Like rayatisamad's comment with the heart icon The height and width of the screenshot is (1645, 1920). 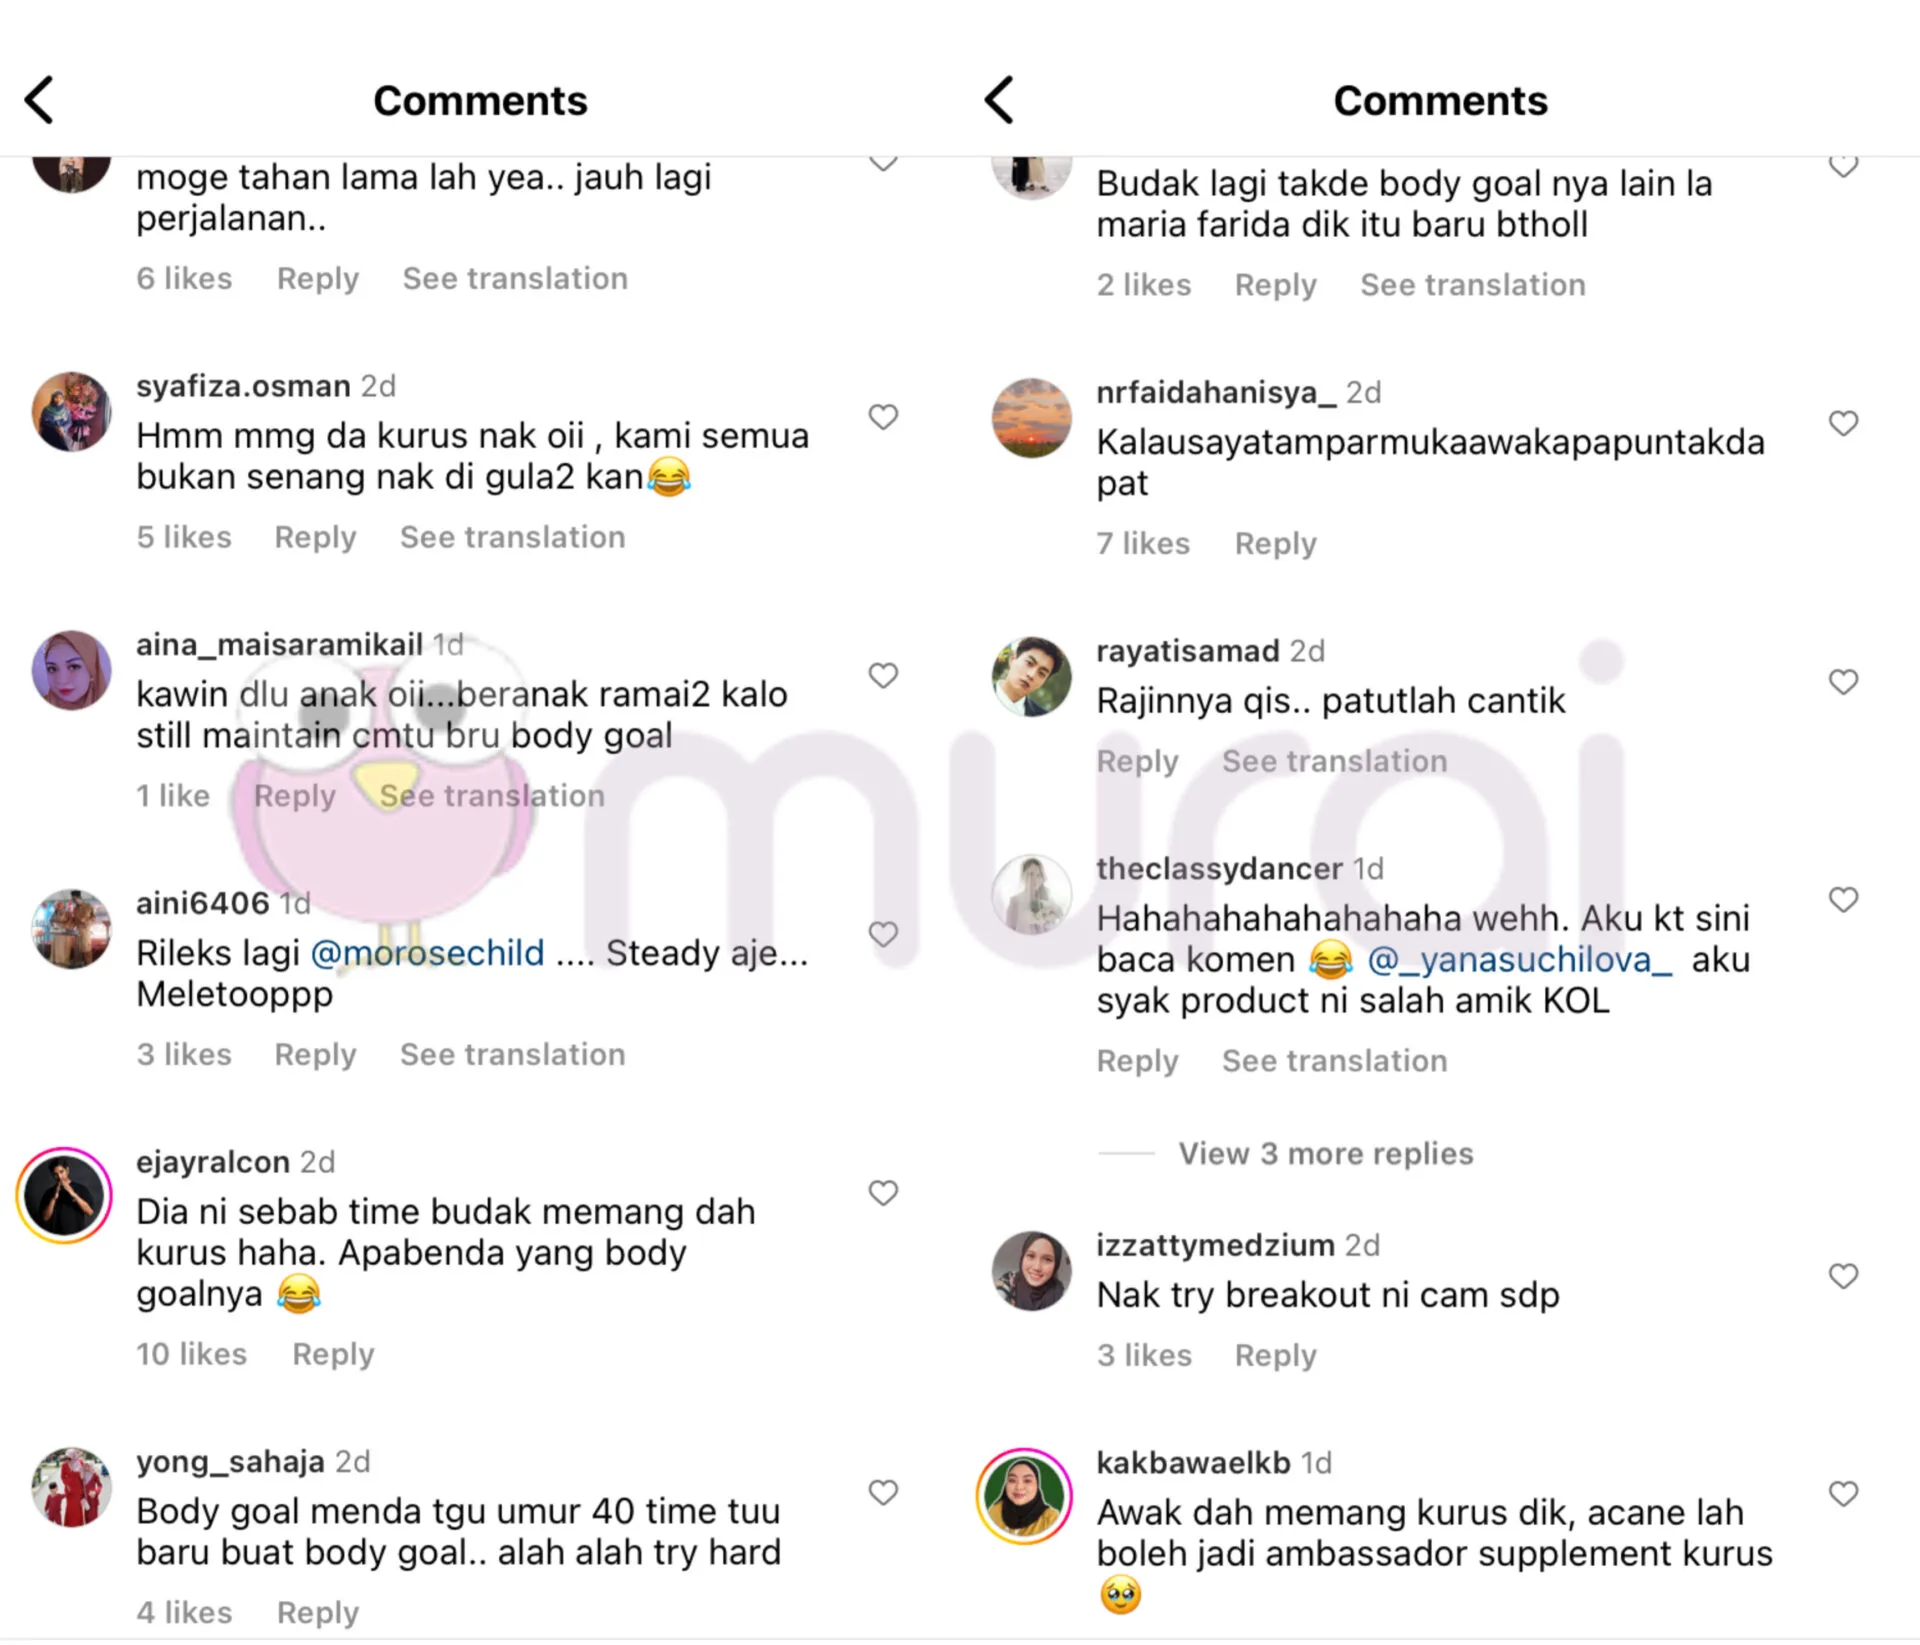point(1843,682)
